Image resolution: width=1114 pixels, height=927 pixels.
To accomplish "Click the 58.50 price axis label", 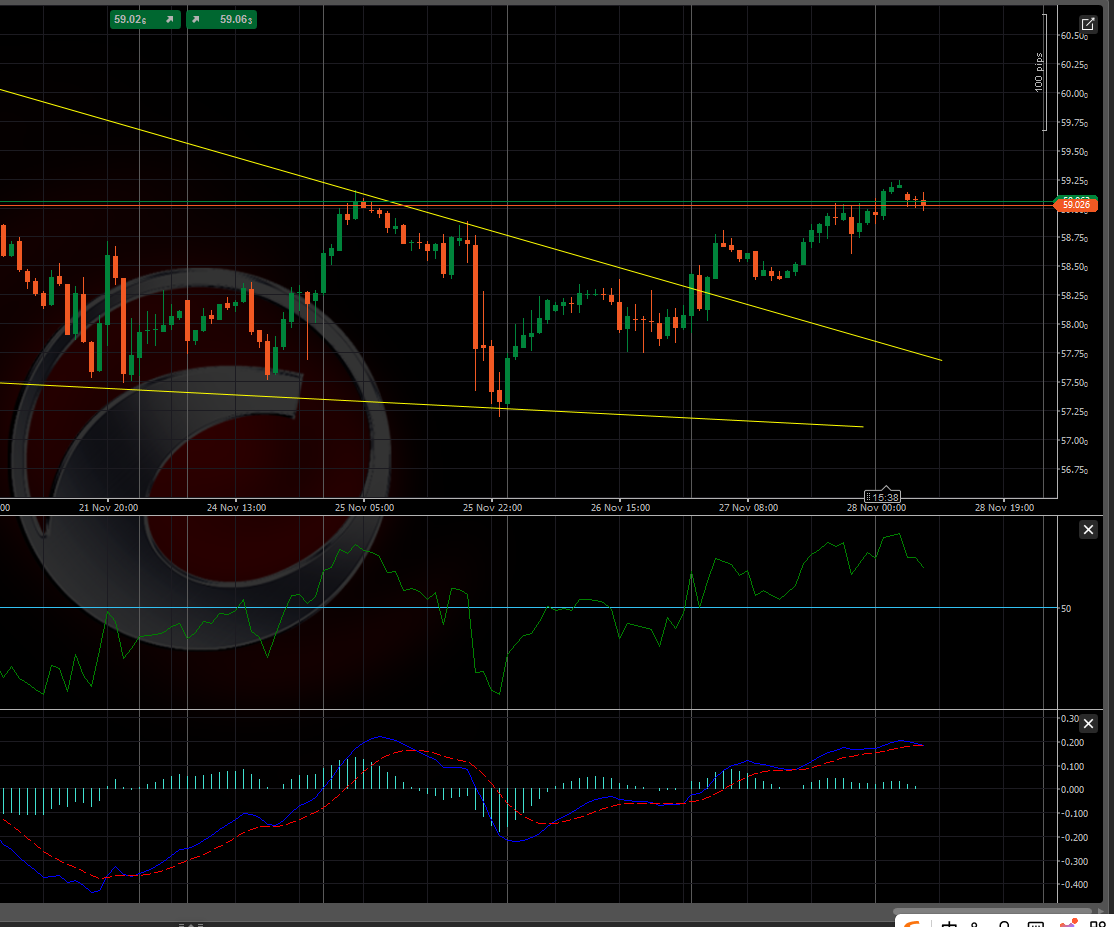I will click(x=1074, y=267).
